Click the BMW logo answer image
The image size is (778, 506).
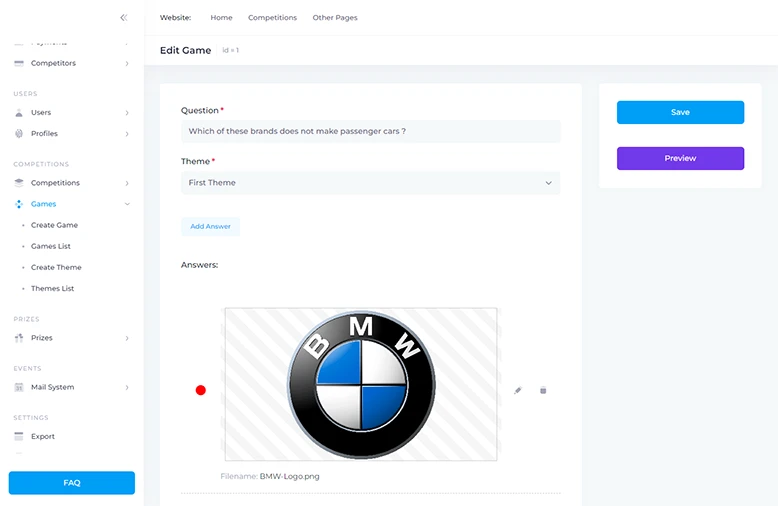pos(361,384)
